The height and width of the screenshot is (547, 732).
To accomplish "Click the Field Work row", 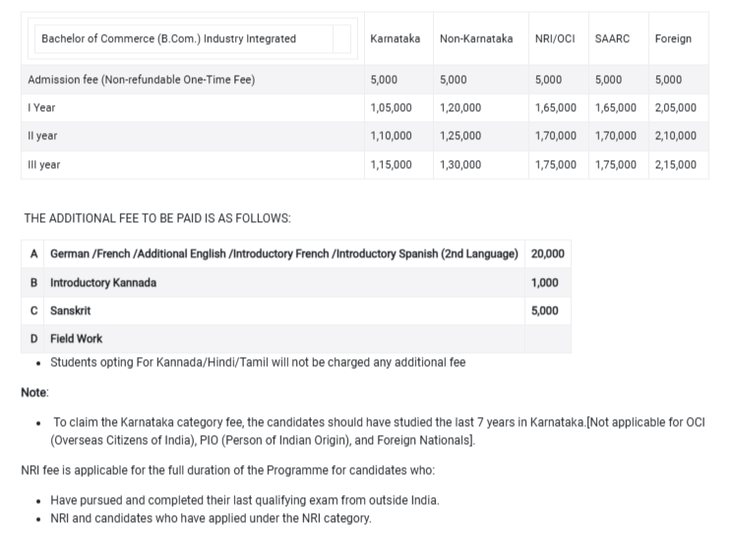I will [x=76, y=339].
